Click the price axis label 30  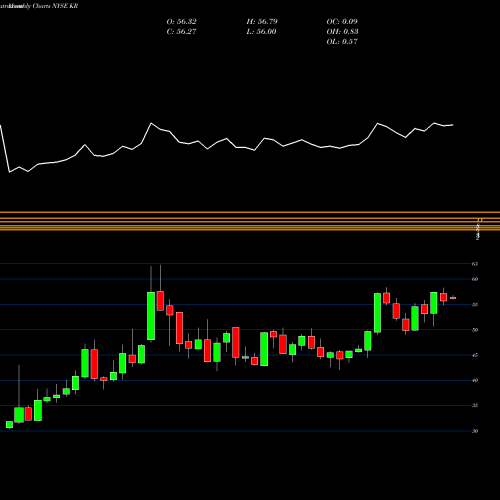[475, 431]
